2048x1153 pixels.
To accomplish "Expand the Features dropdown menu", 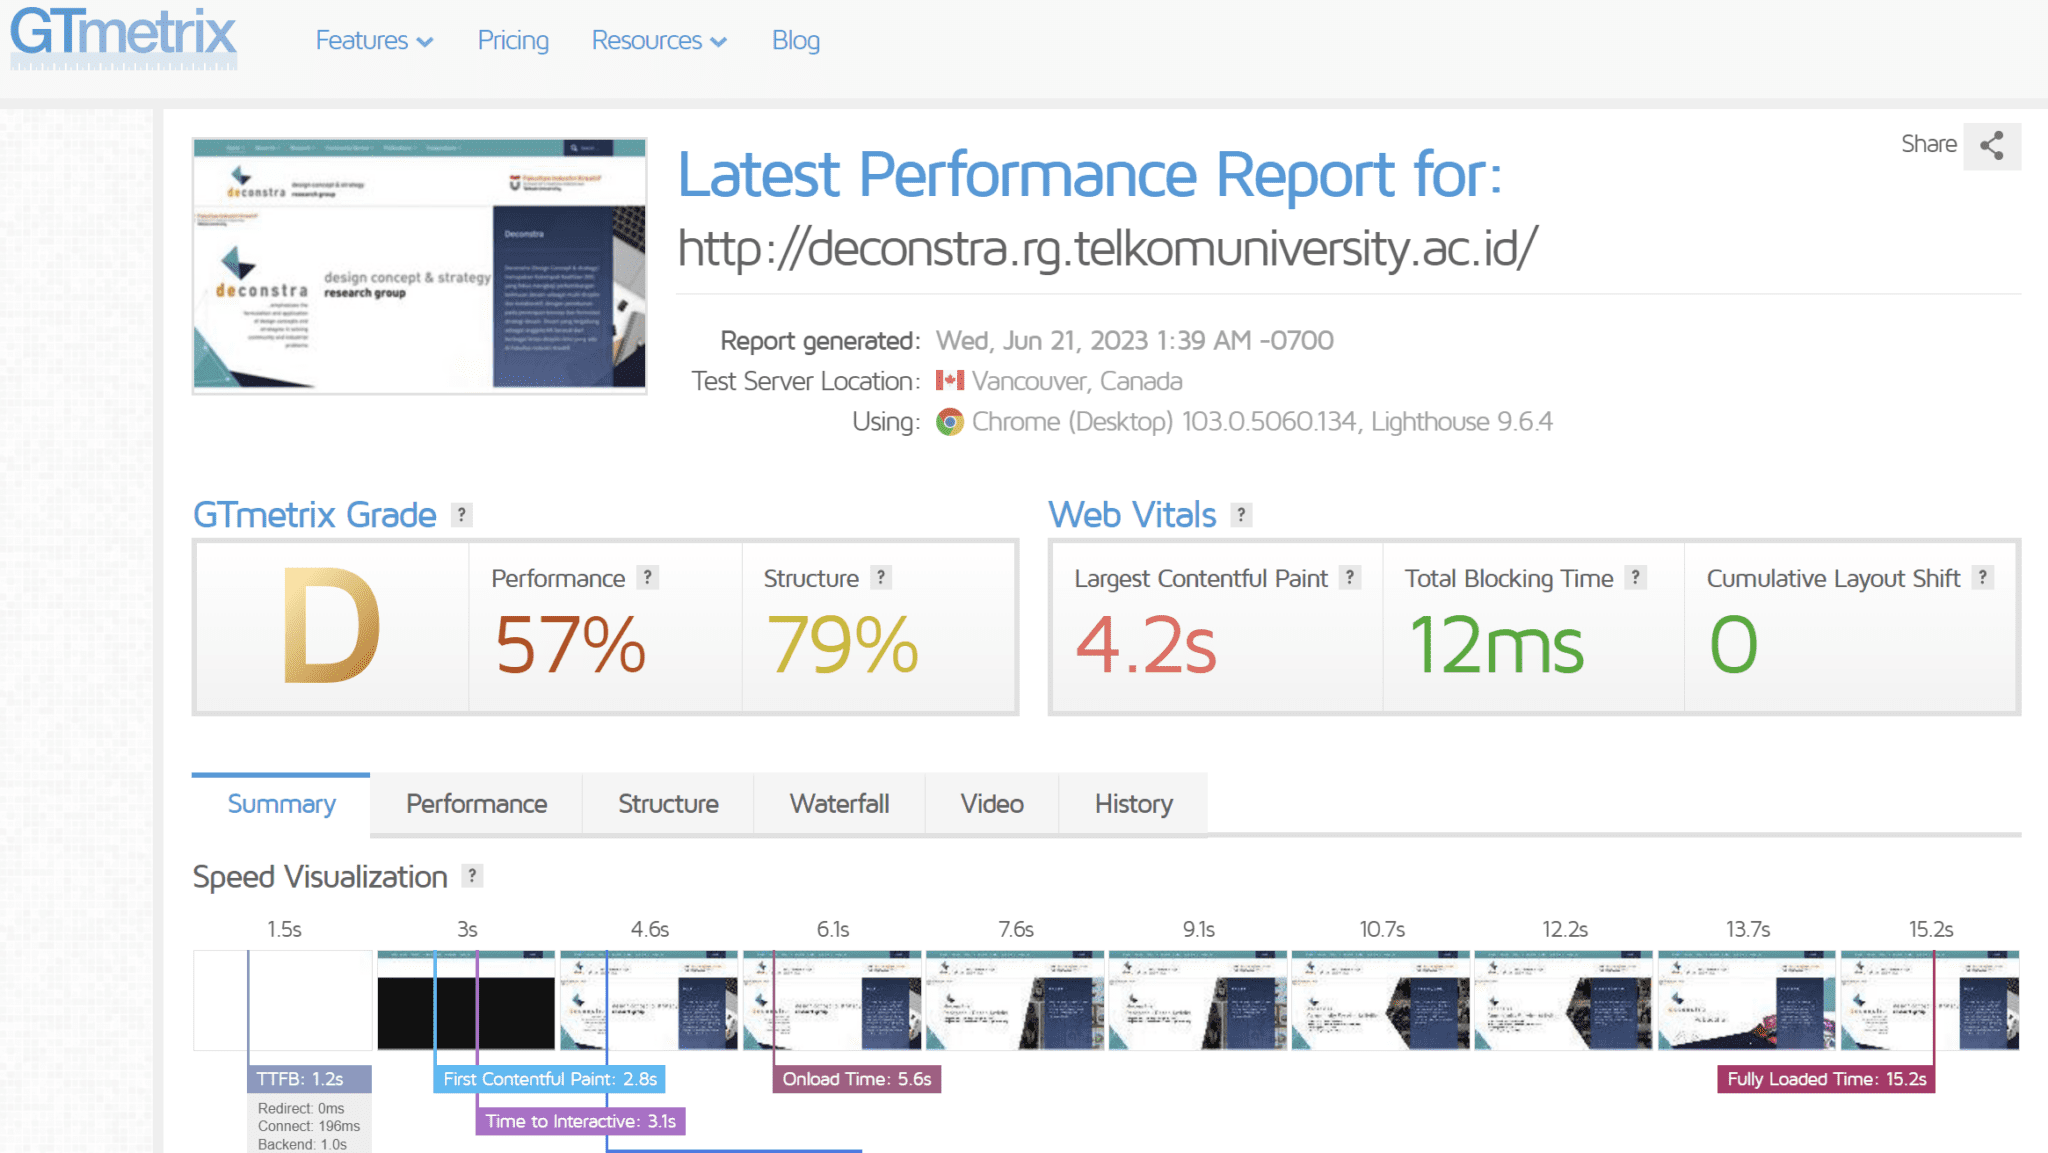I will (x=374, y=41).
